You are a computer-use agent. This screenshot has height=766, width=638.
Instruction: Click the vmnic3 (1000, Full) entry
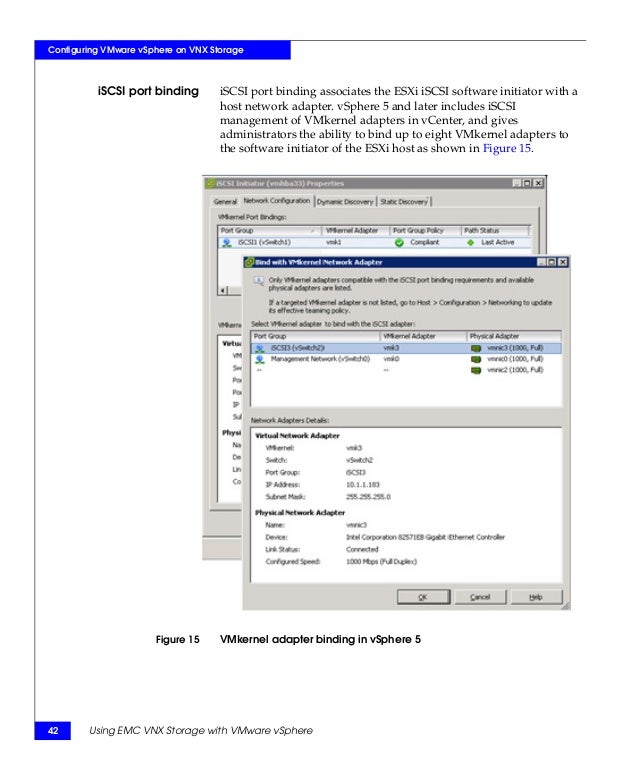(x=515, y=348)
